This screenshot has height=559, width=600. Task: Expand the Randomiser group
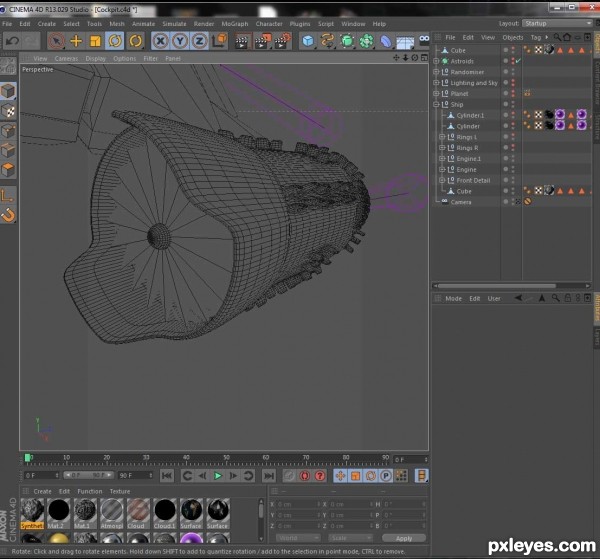436,72
